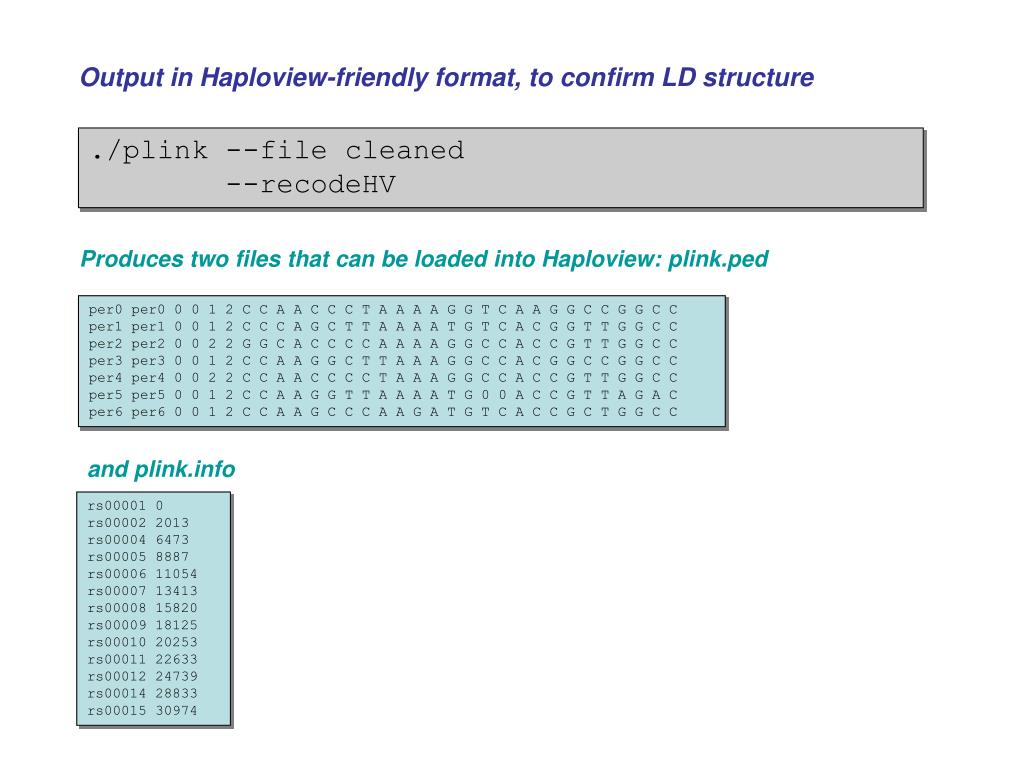Click the 'and plink.info' heading
This screenshot has height=768, width=1024.
161,470
